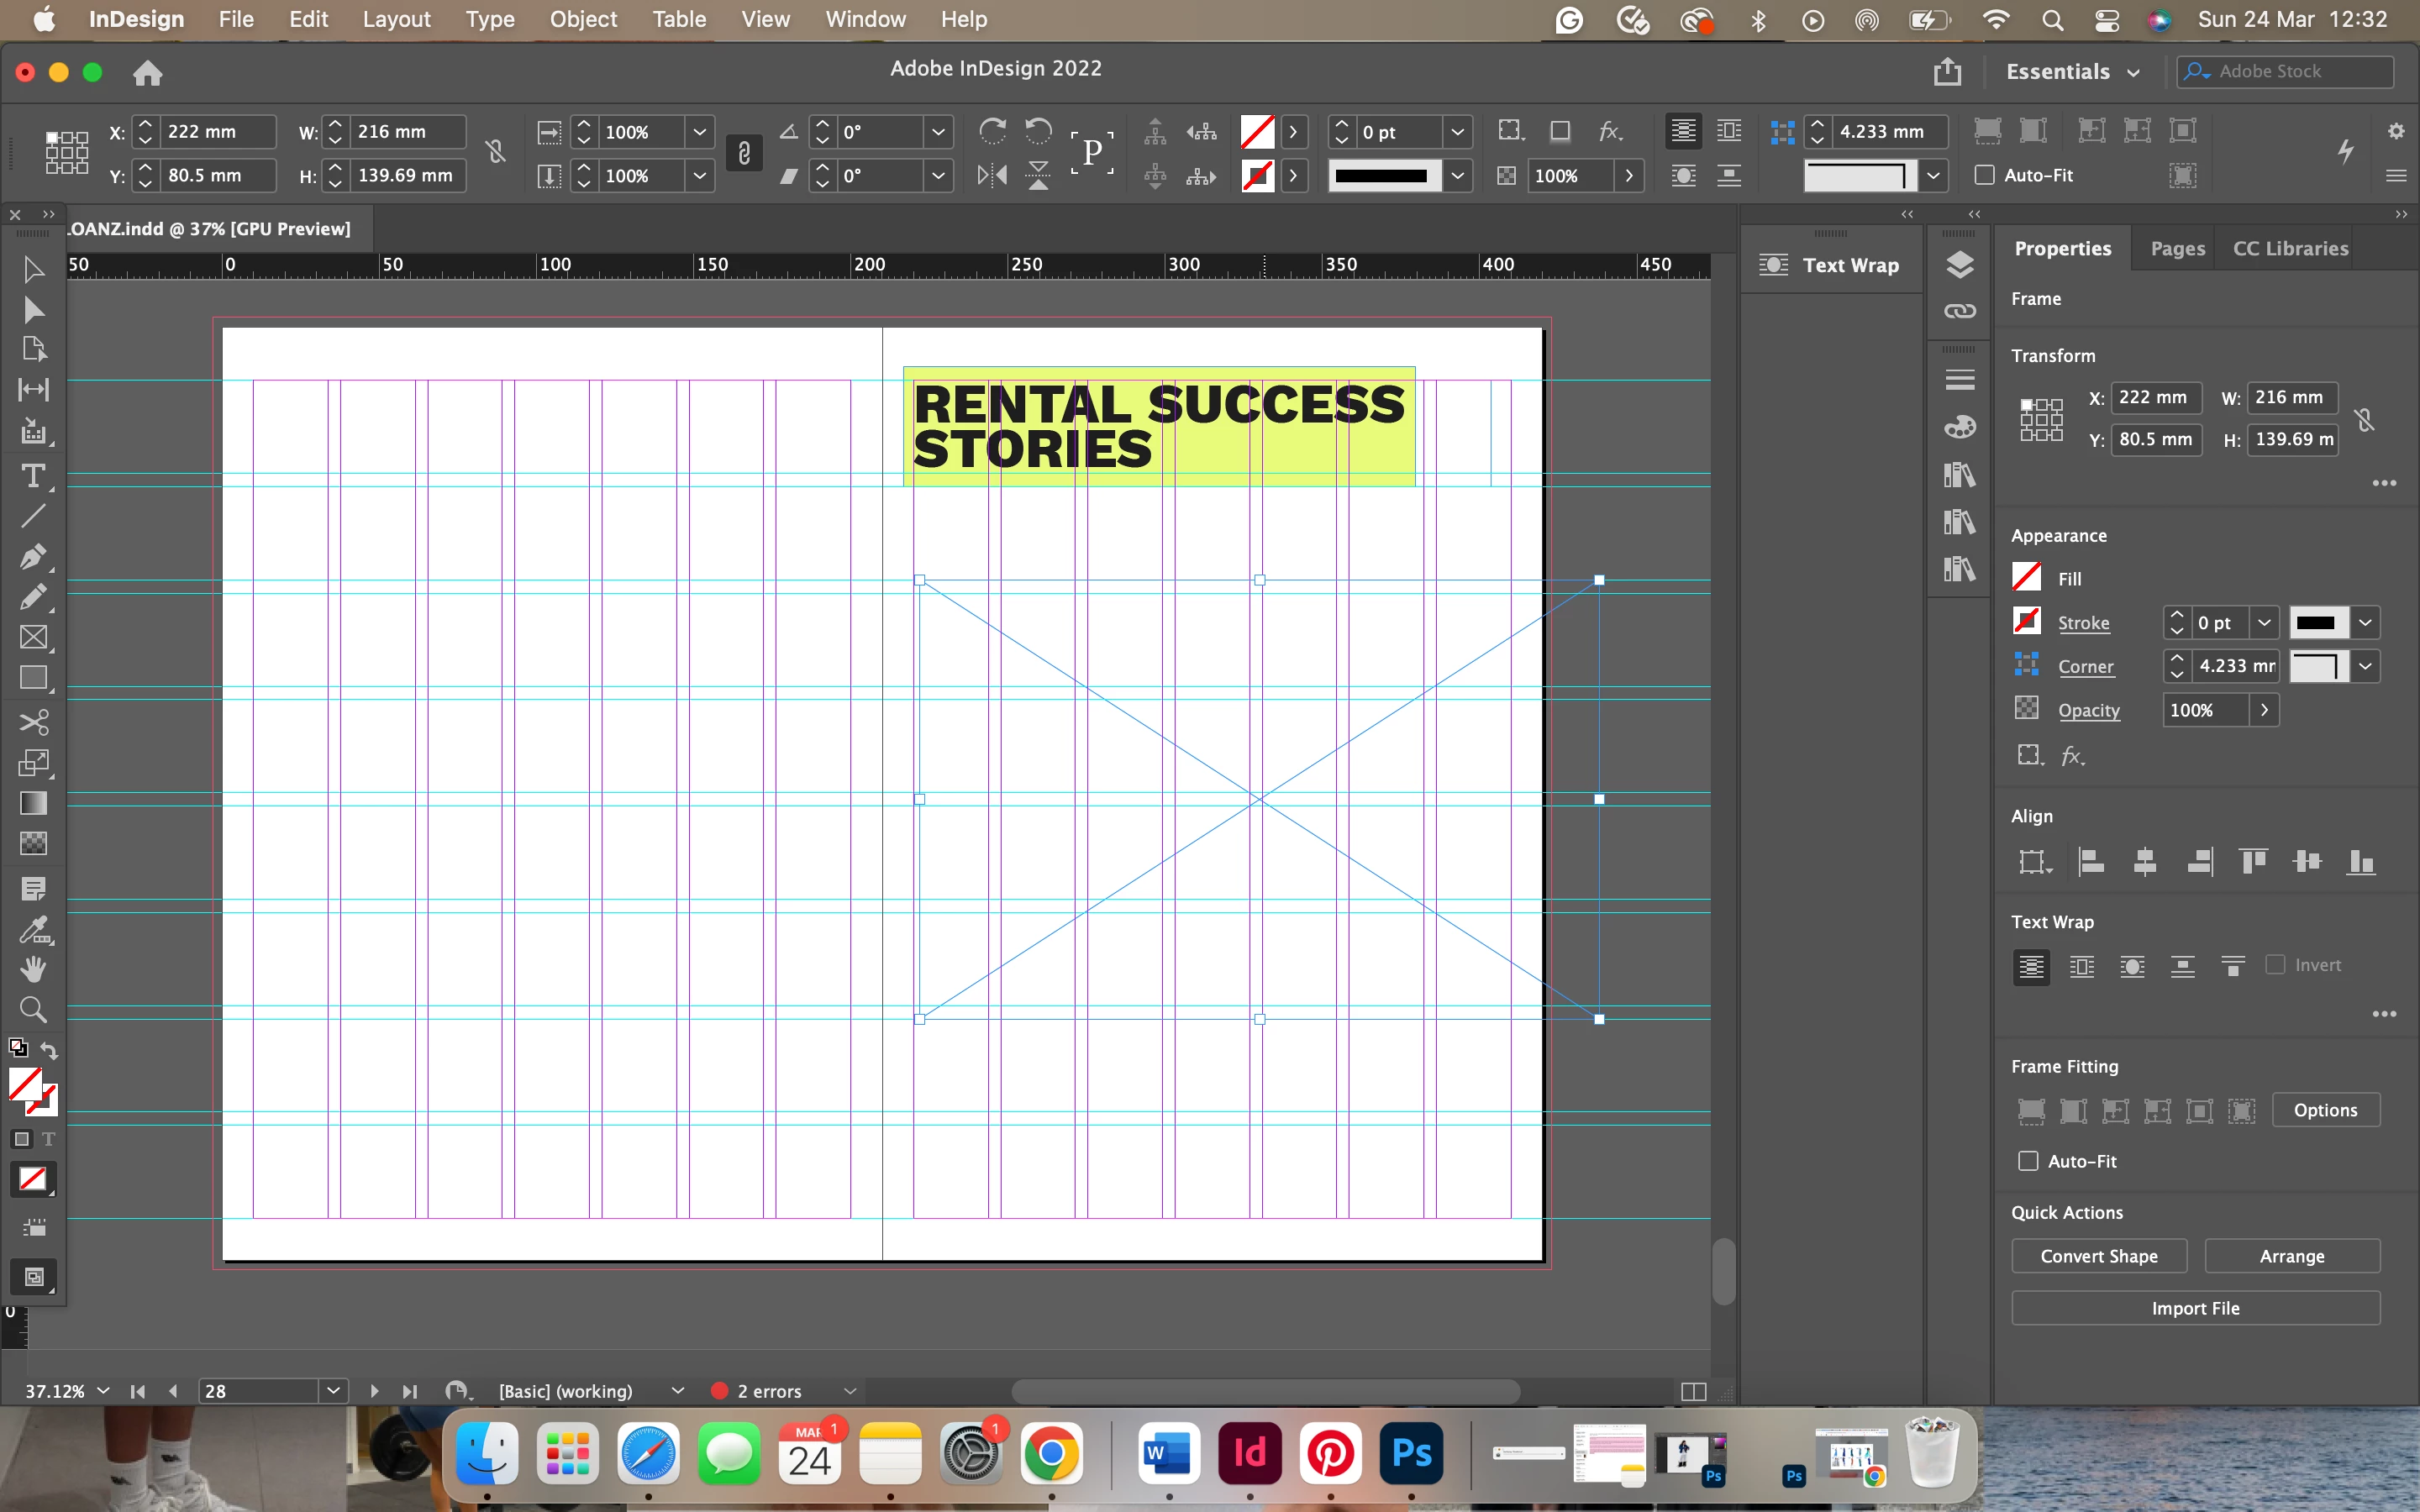The height and width of the screenshot is (1512, 2420).
Task: Open the page number dropdown showing 28
Action: click(333, 1391)
